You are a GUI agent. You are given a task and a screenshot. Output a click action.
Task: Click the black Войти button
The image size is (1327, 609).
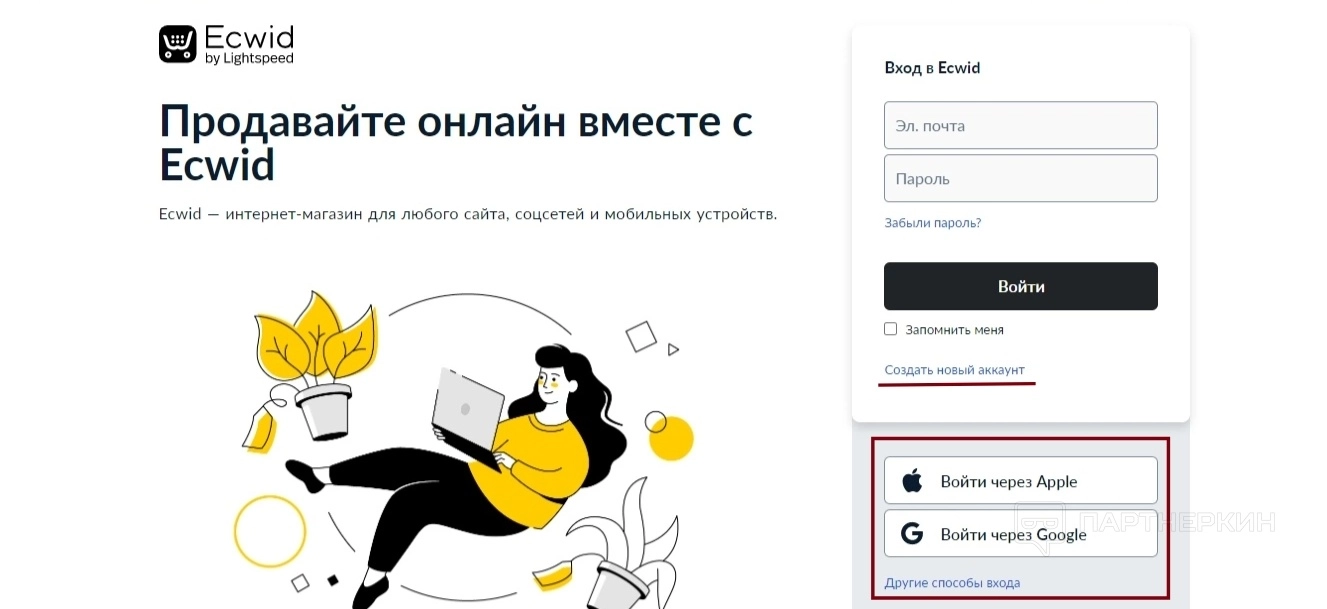point(1021,286)
